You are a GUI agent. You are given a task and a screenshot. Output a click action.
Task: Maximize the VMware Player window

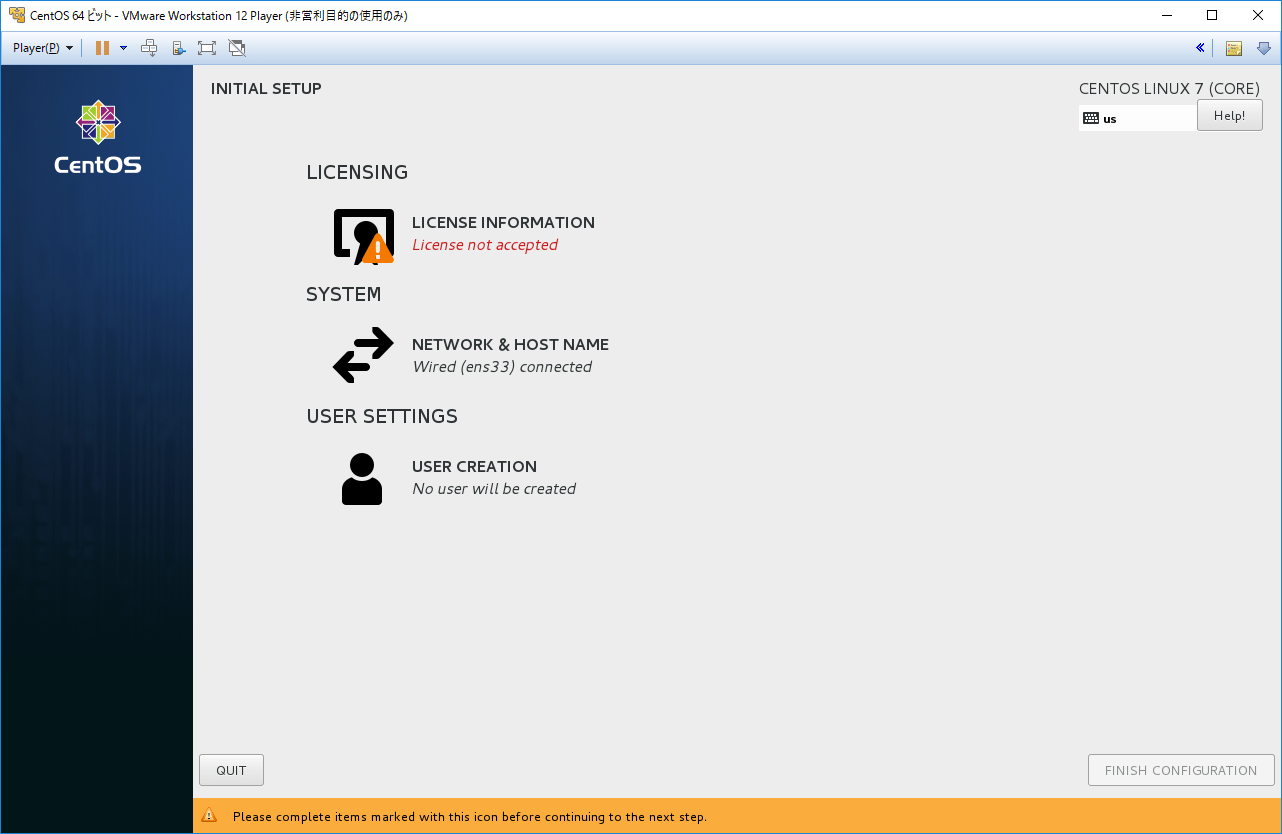click(x=1211, y=15)
